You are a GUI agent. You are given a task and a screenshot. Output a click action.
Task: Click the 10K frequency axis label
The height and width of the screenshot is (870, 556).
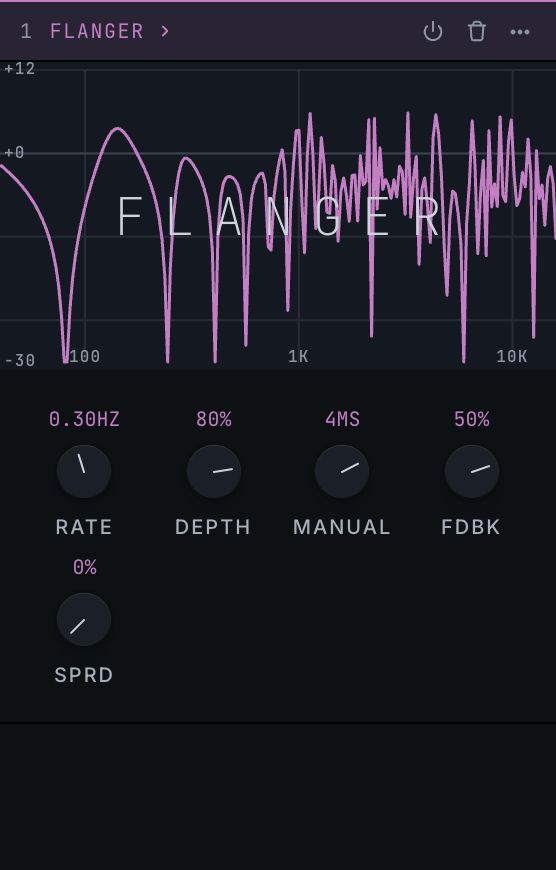click(x=512, y=357)
